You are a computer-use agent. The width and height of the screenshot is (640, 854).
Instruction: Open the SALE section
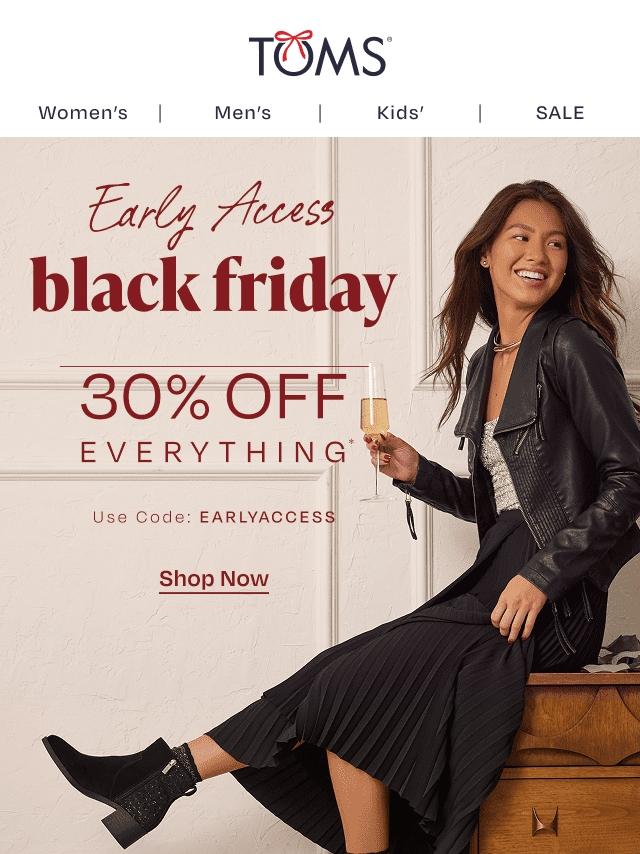point(560,113)
